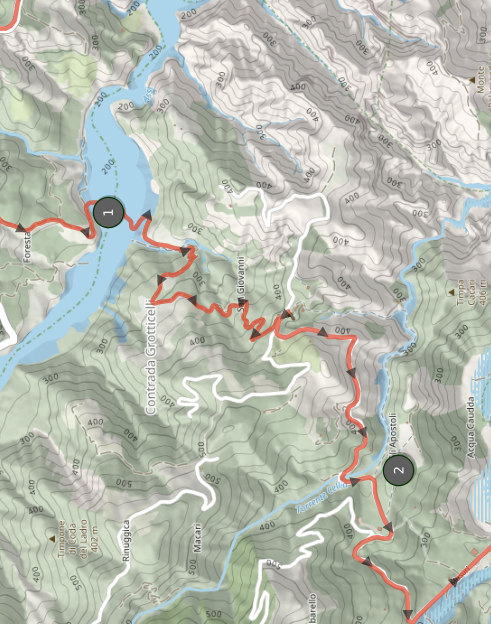Viewport: 491px width, 624px height.
Task: Click the route direction arrow beside Foresta label
Action: 20,228
